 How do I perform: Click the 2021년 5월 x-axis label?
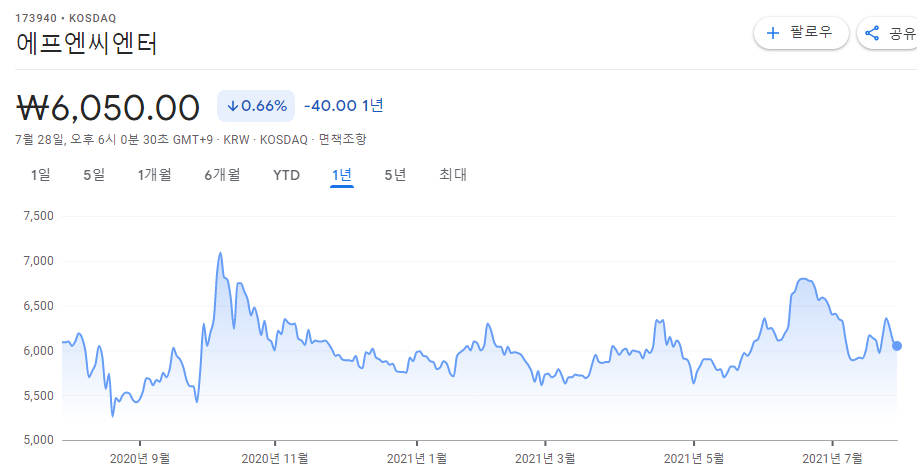click(694, 458)
